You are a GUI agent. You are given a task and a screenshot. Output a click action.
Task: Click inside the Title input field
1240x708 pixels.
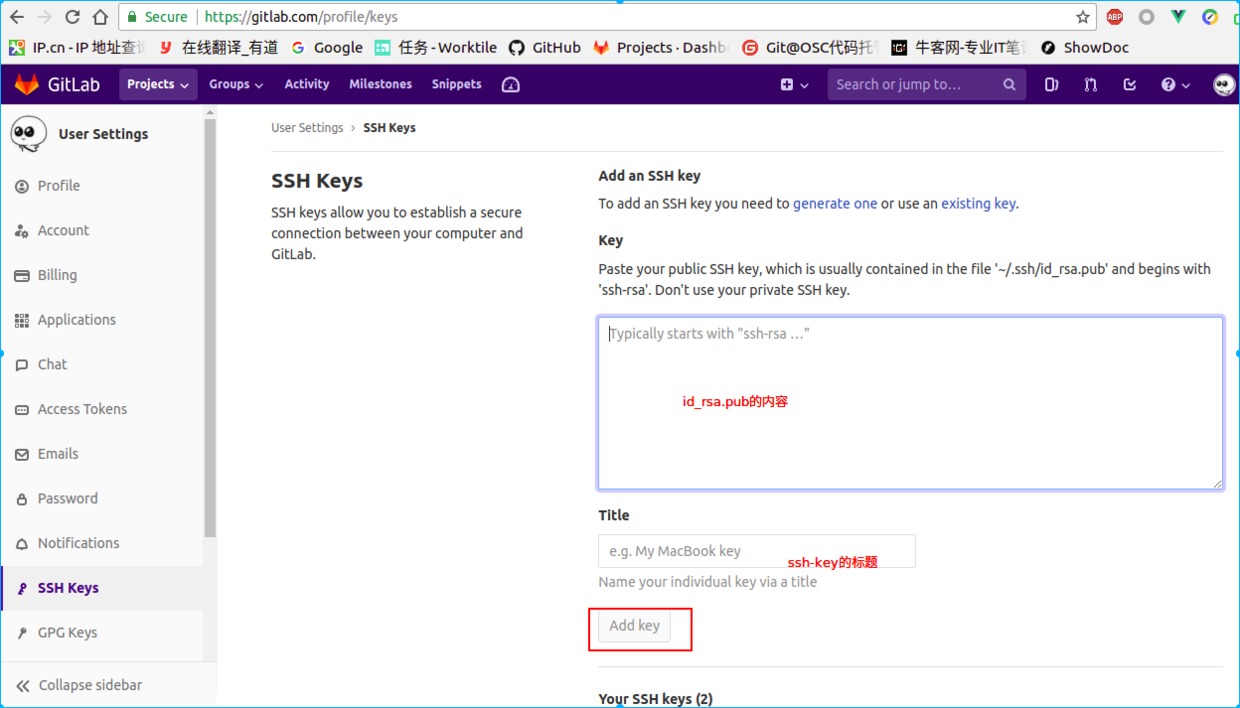pyautogui.click(x=756, y=550)
